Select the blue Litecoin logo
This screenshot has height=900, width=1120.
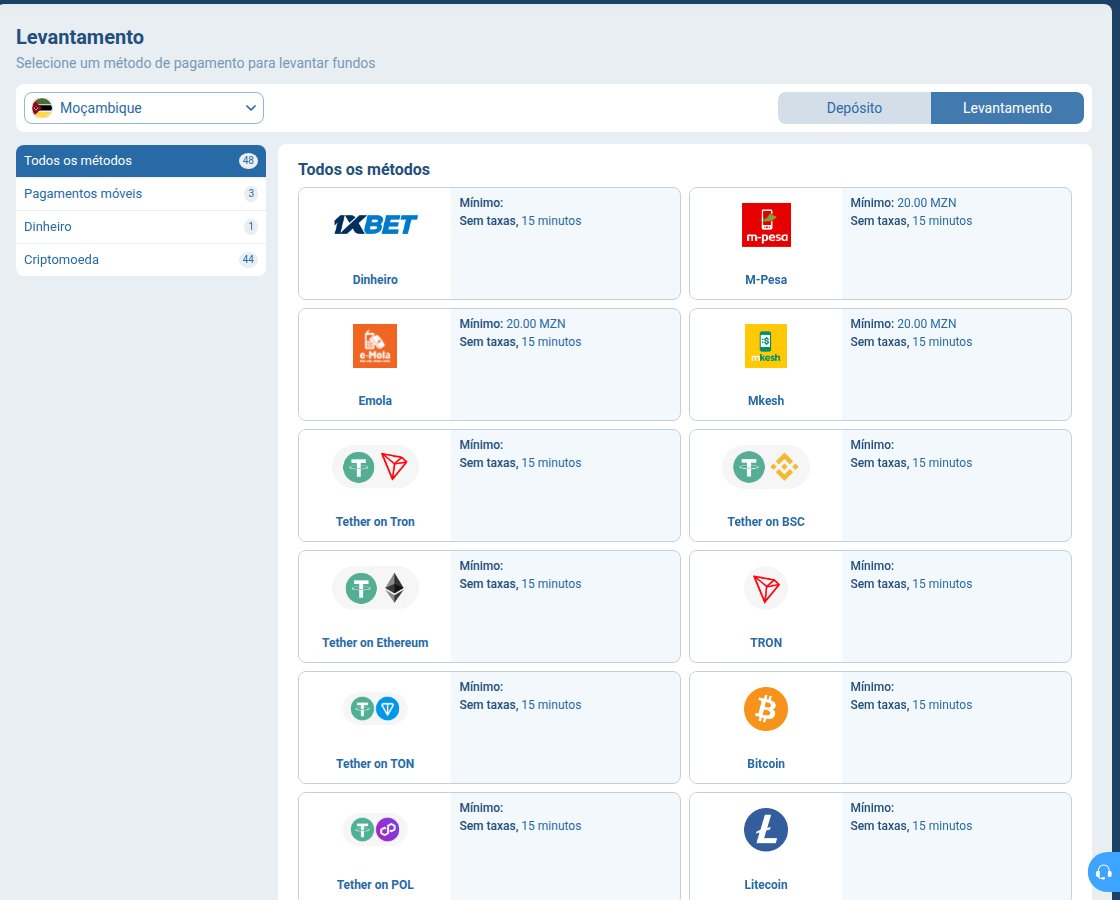pos(766,830)
